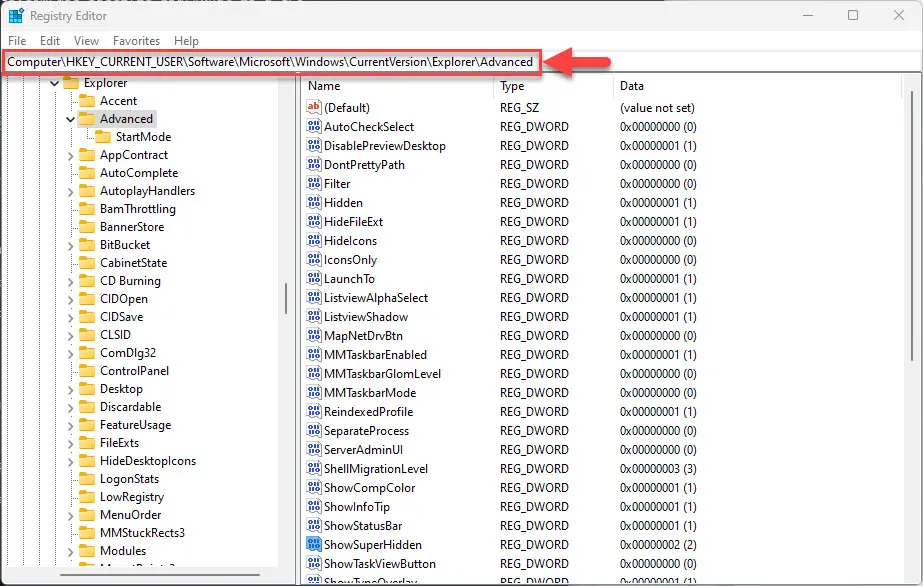
Task: Click the DisablePreviewDesktop DWORD icon
Action: pyautogui.click(x=314, y=145)
